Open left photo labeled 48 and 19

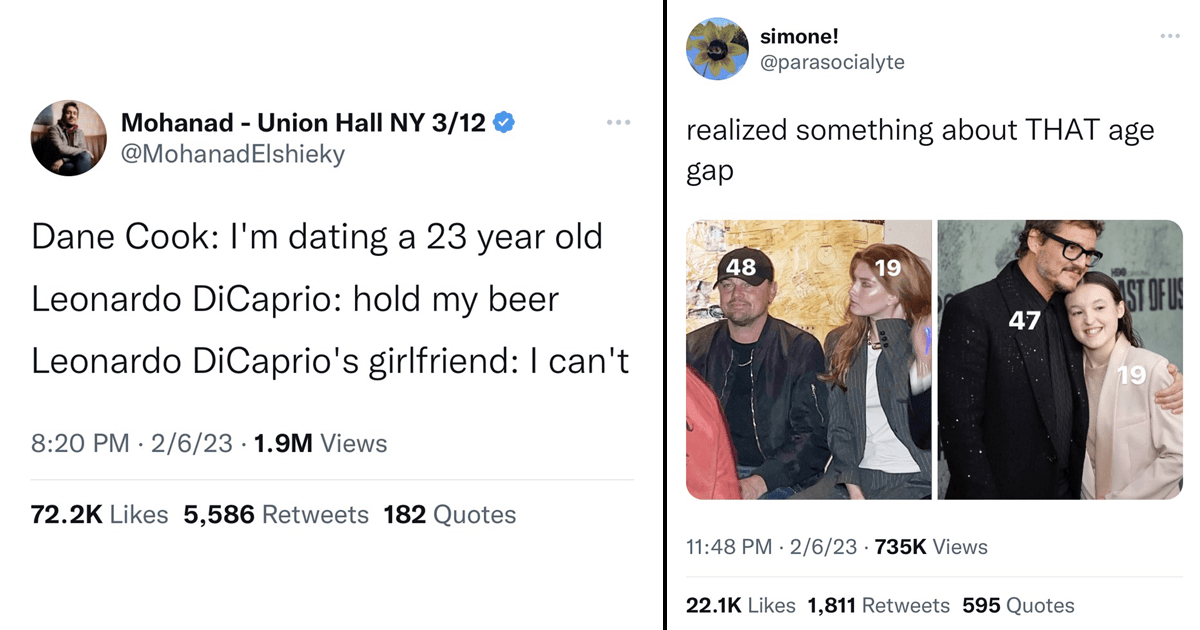point(809,360)
